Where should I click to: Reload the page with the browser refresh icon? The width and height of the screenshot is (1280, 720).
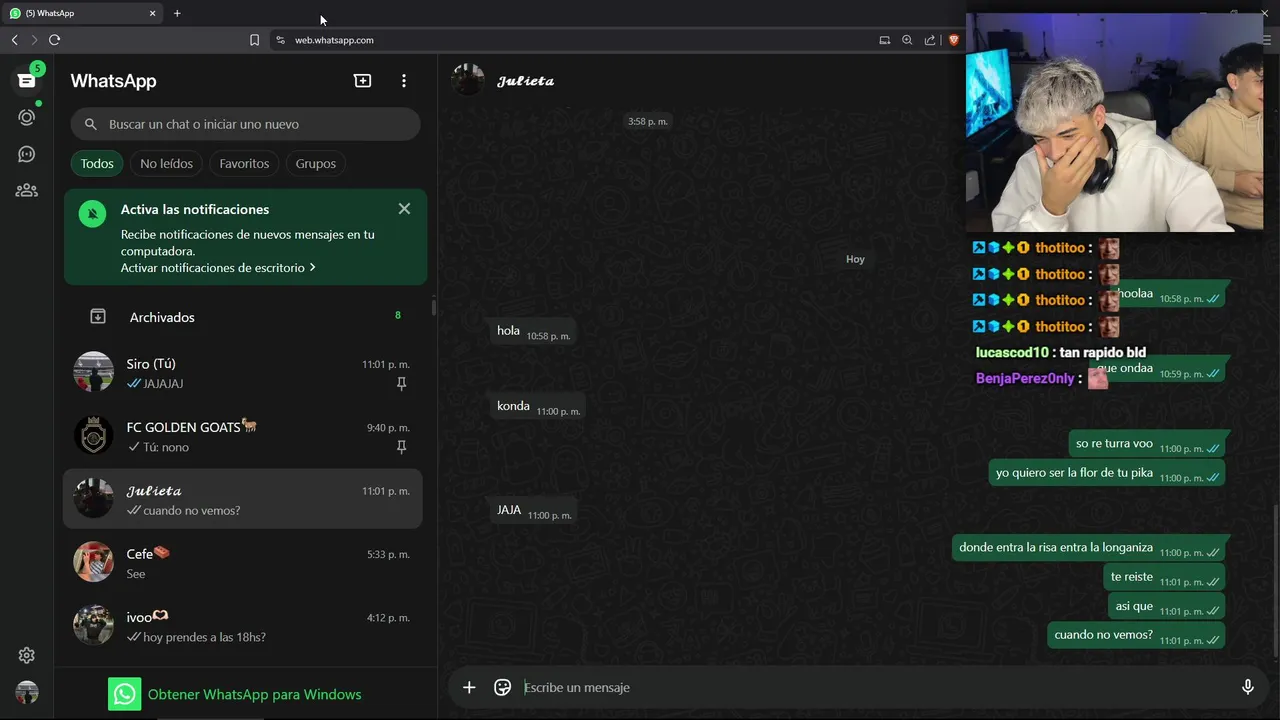pyautogui.click(x=54, y=40)
